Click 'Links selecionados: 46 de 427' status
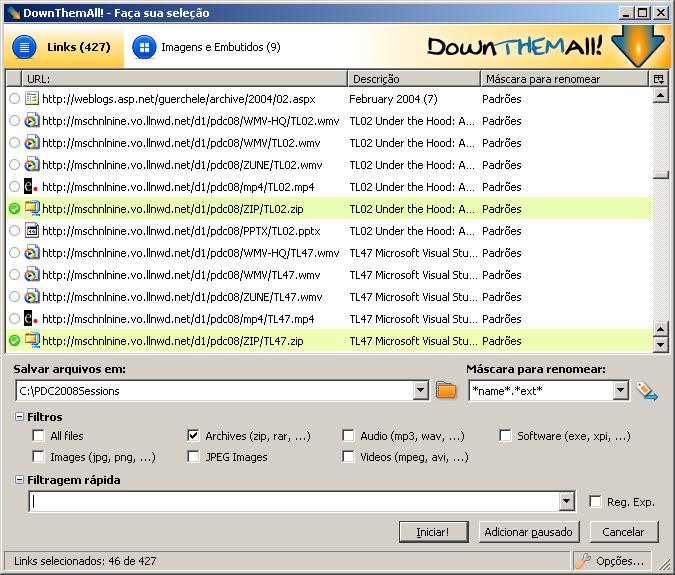The height and width of the screenshot is (575, 675). point(85,561)
